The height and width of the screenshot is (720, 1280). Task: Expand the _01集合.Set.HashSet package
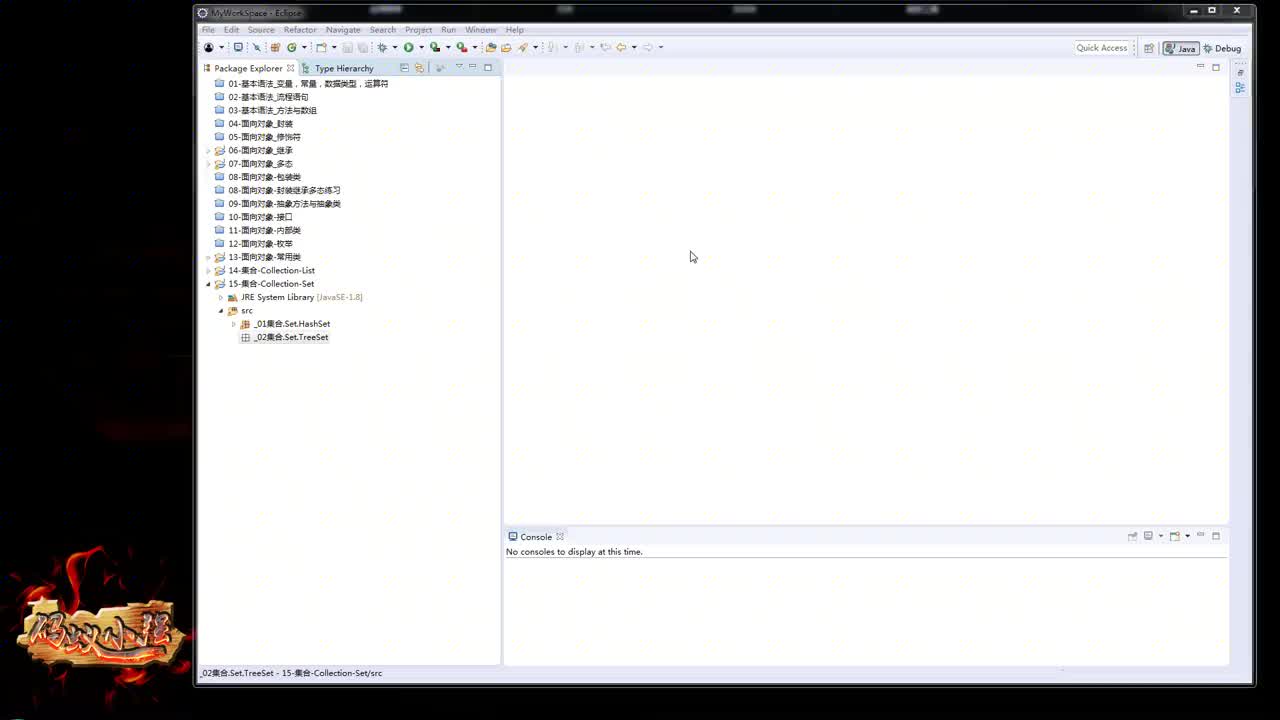233,324
